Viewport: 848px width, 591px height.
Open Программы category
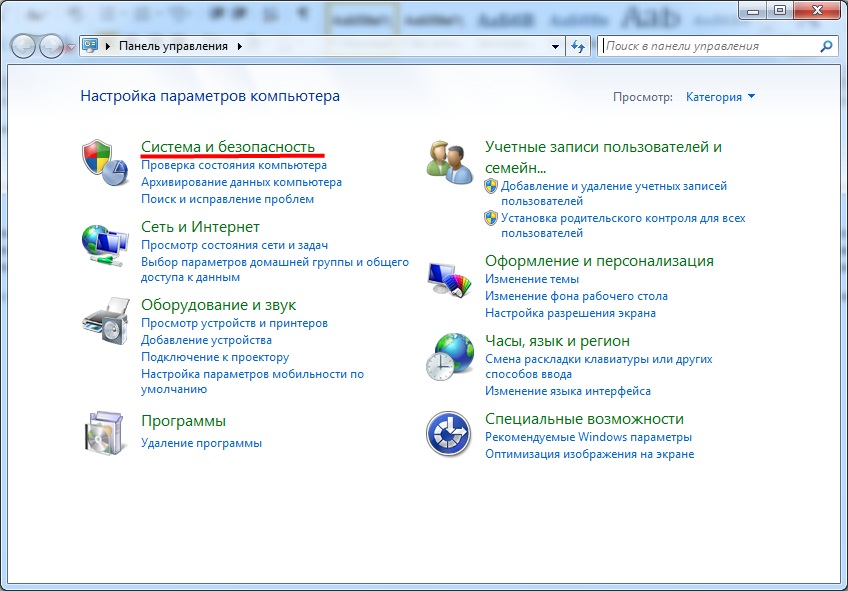coord(183,421)
